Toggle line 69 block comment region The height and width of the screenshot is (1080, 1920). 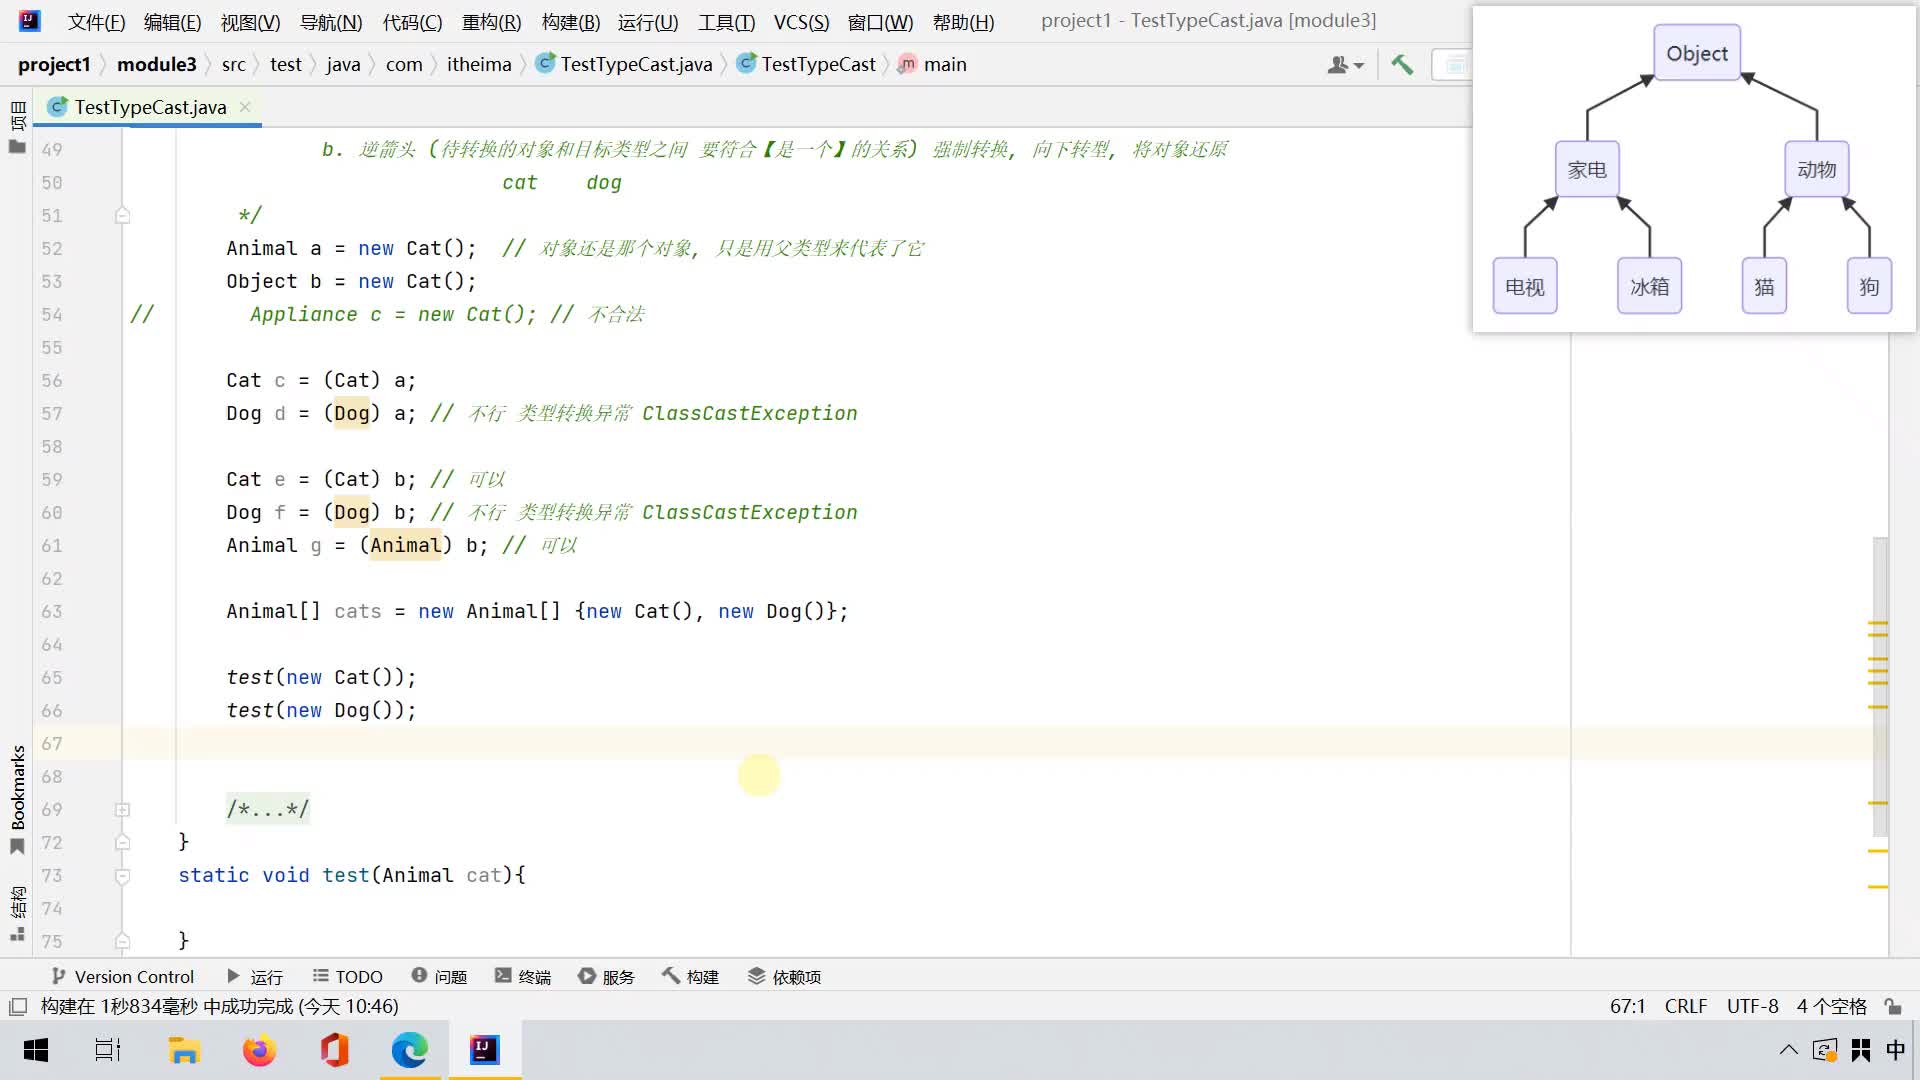click(123, 808)
